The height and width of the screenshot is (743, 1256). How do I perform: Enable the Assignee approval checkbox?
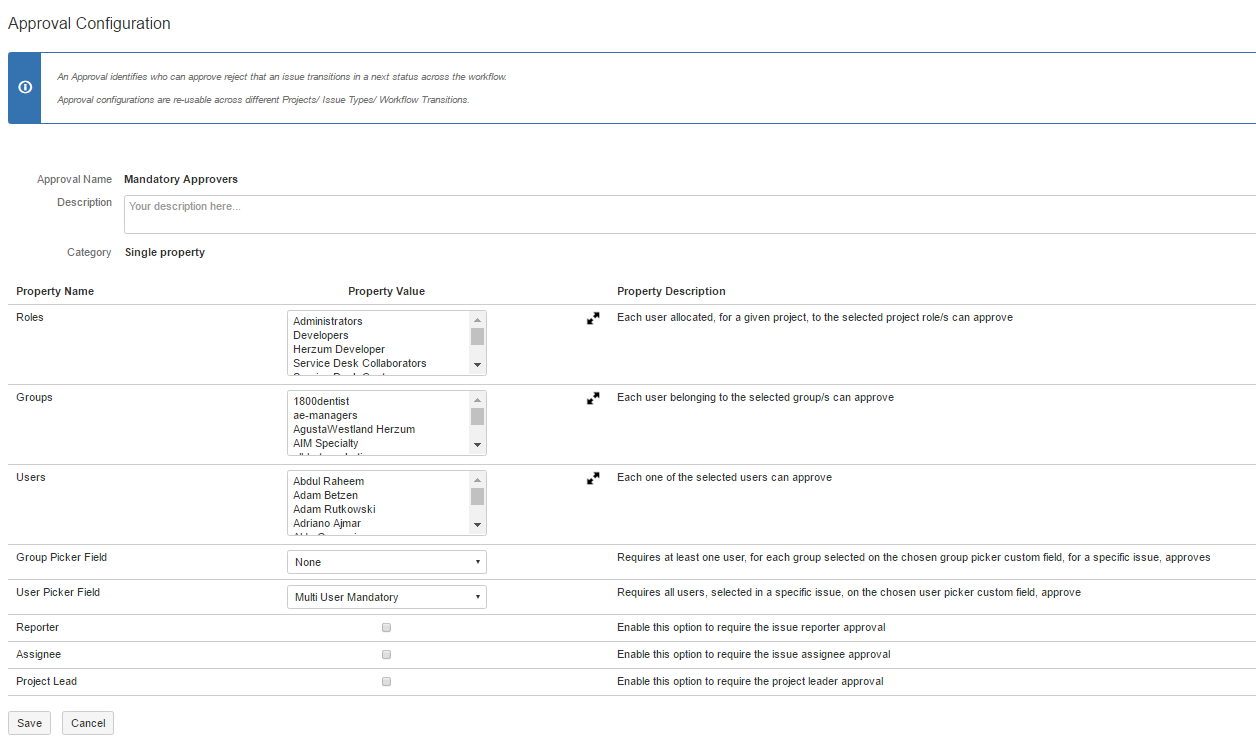point(386,655)
